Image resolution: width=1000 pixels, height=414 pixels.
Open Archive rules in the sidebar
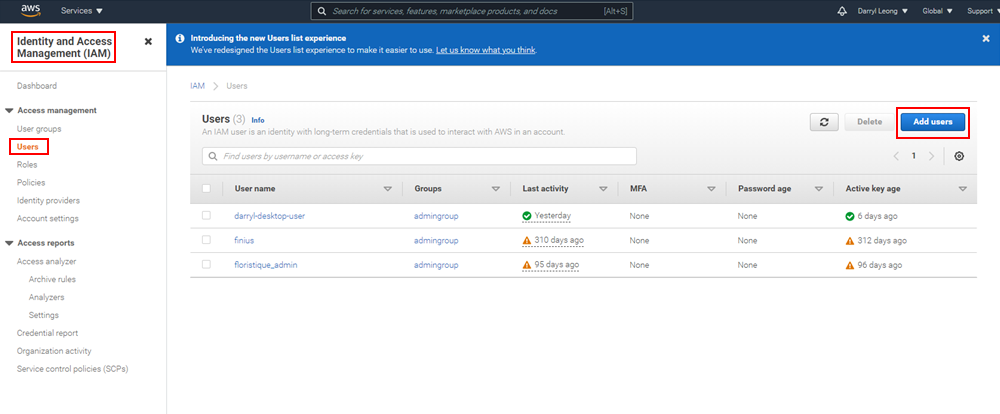click(x=52, y=279)
